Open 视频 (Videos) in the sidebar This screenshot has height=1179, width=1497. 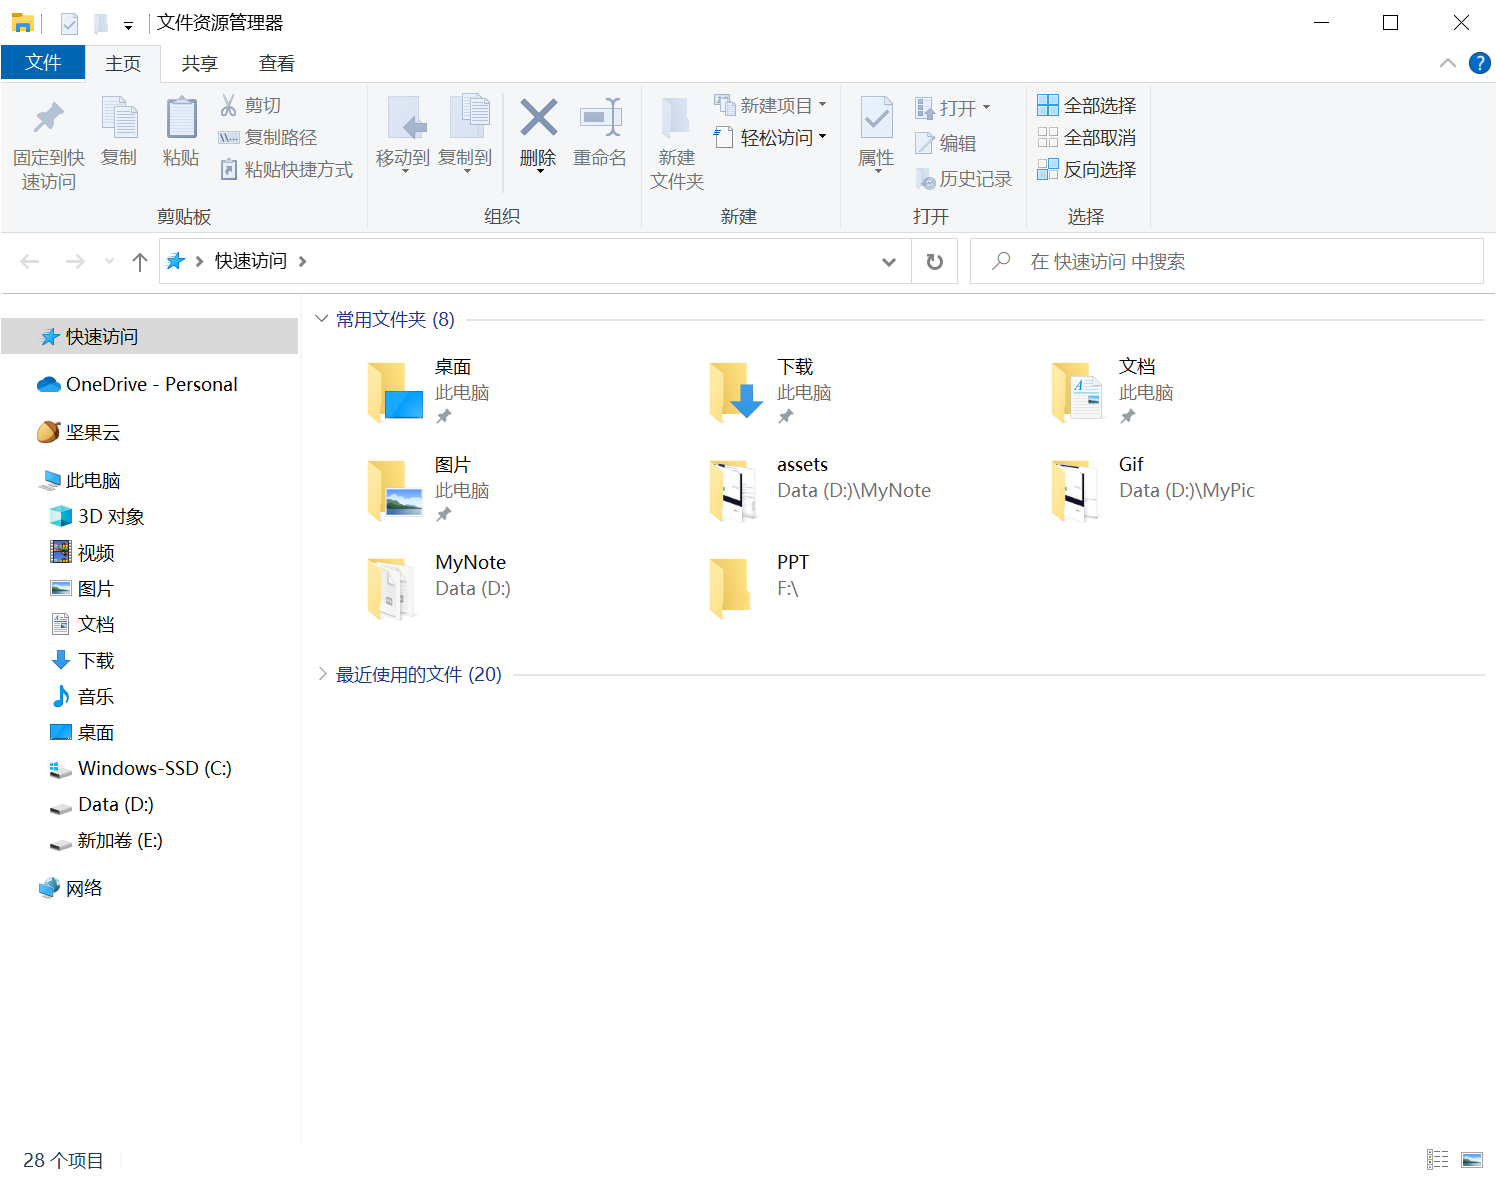point(150,552)
